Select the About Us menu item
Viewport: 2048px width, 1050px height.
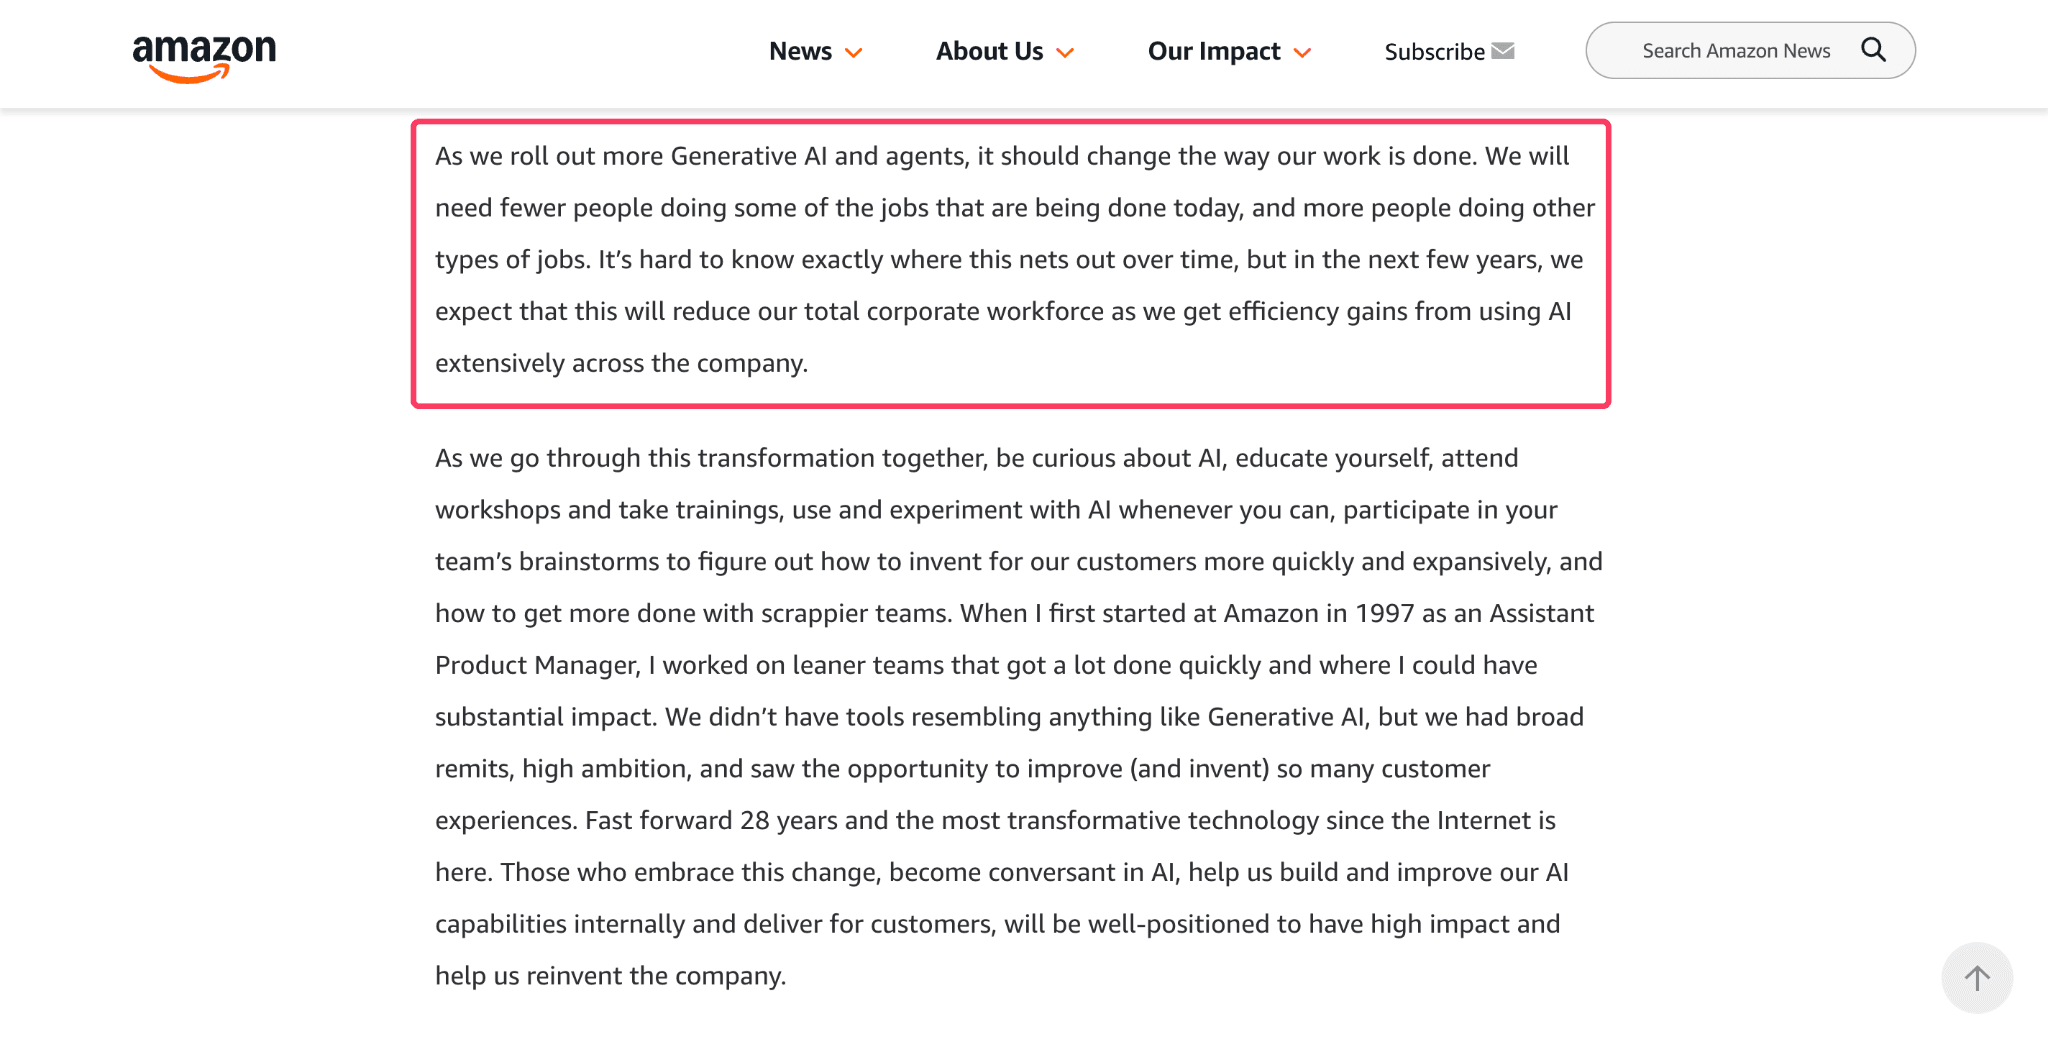click(x=988, y=51)
